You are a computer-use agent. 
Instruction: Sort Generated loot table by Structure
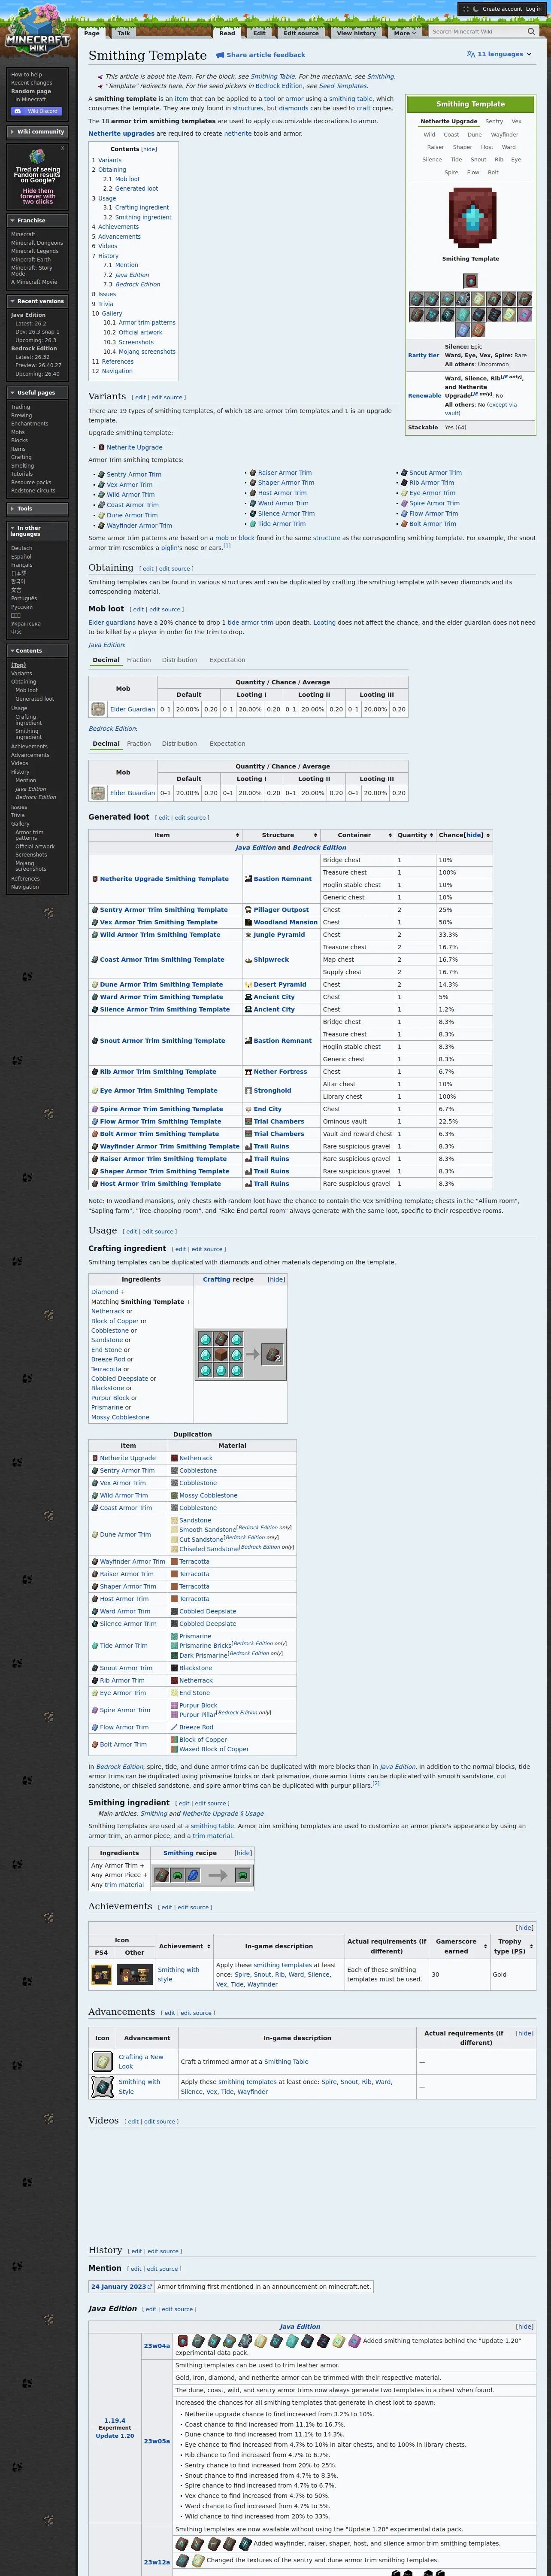(282, 835)
